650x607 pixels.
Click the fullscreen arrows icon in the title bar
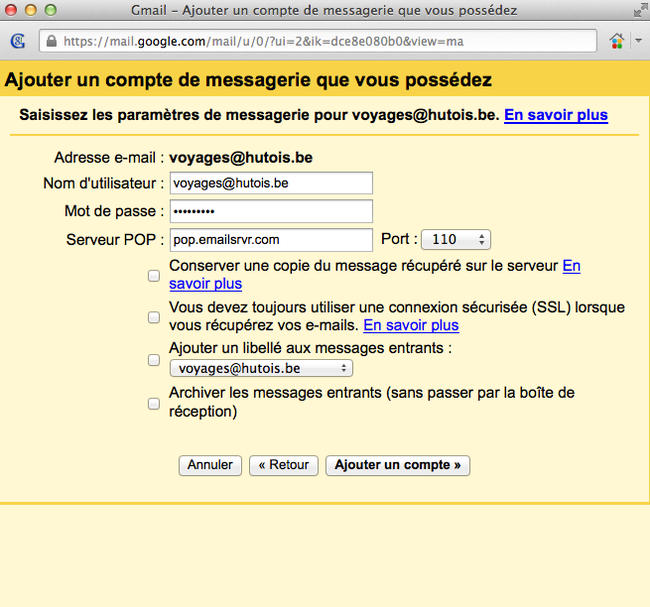[640, 10]
